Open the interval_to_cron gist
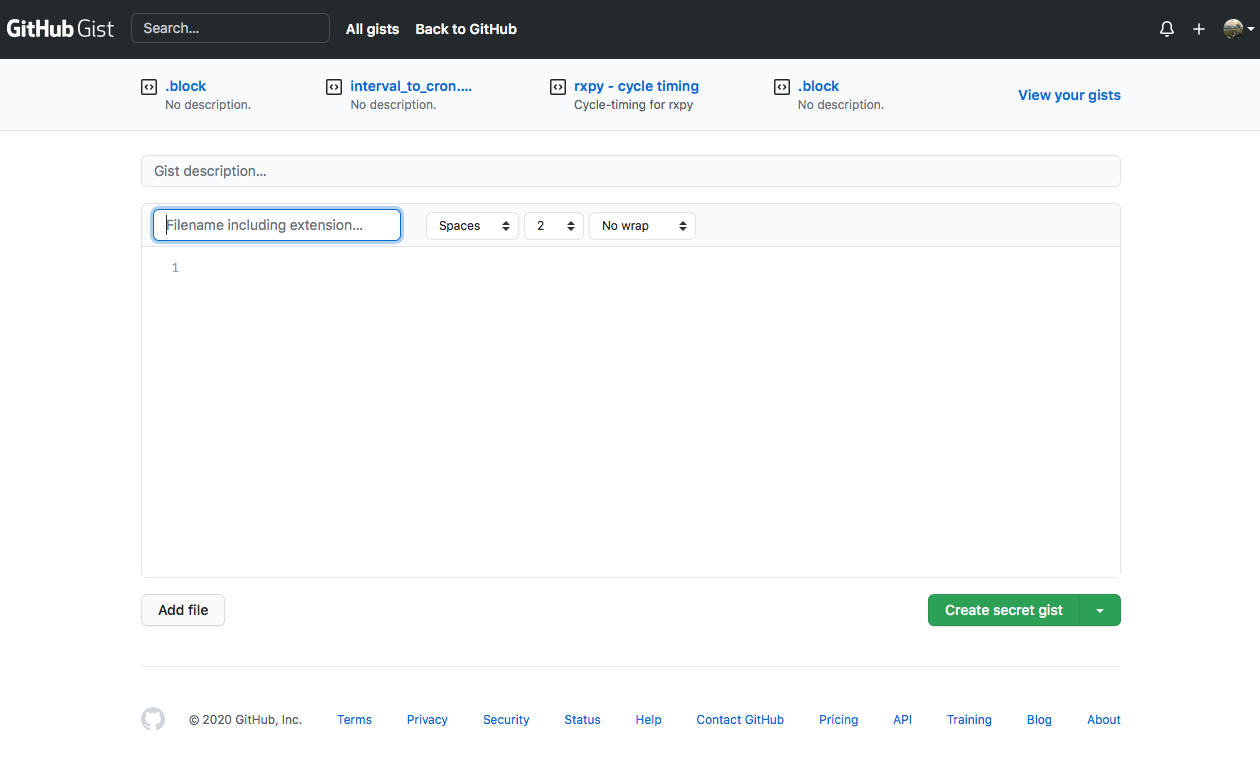This screenshot has width=1260, height=768. pyautogui.click(x=411, y=86)
